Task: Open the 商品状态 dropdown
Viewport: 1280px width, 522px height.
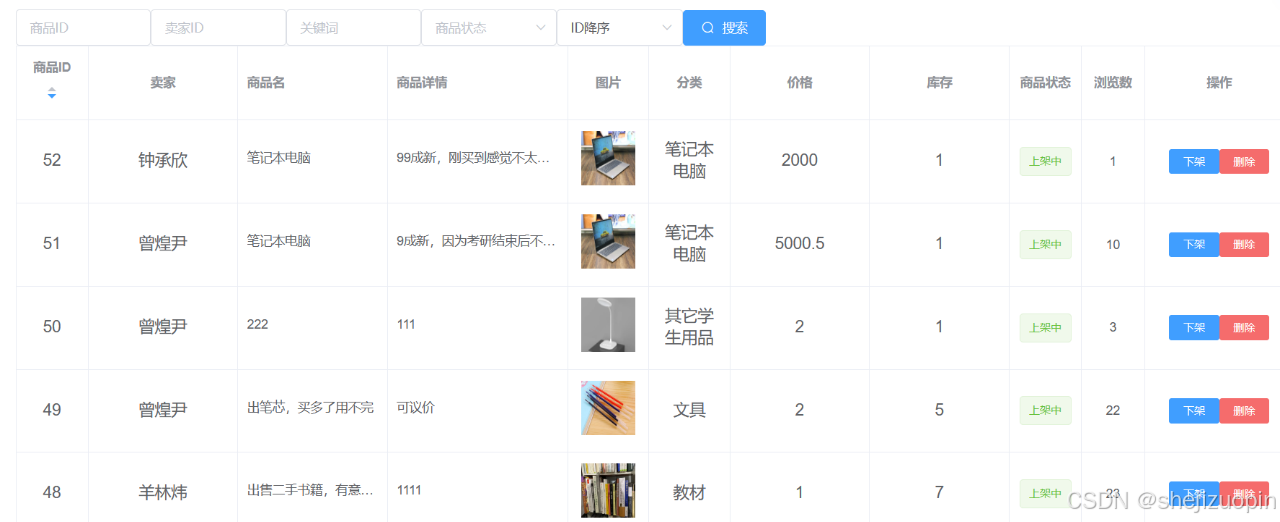Action: click(x=489, y=28)
